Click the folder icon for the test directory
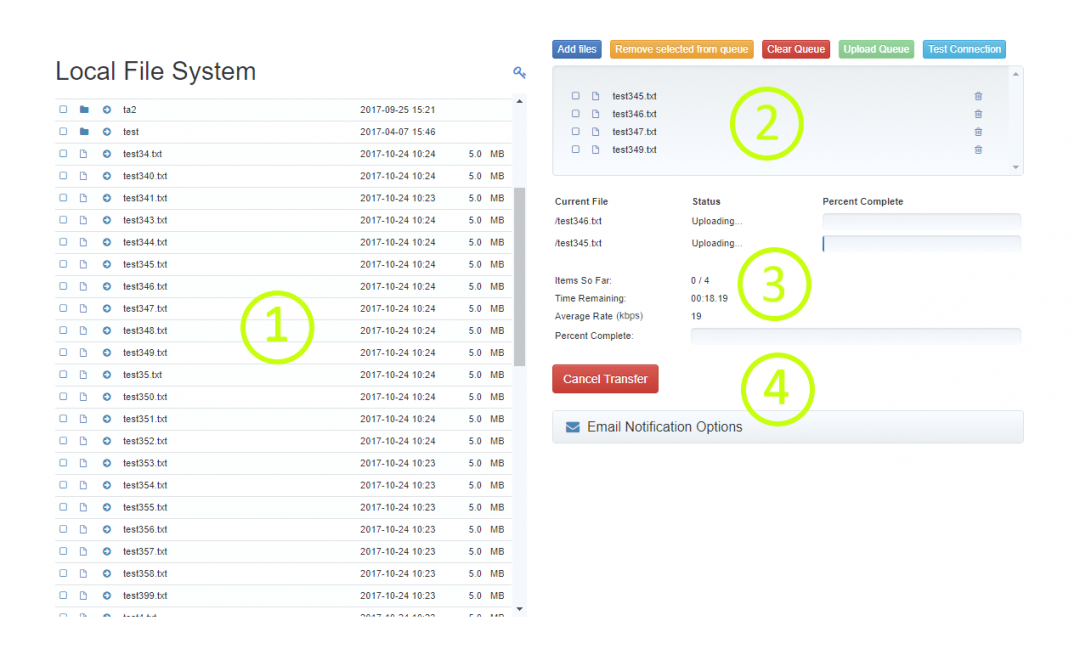Image resolution: width=1080 pixels, height=649 pixels. point(84,132)
